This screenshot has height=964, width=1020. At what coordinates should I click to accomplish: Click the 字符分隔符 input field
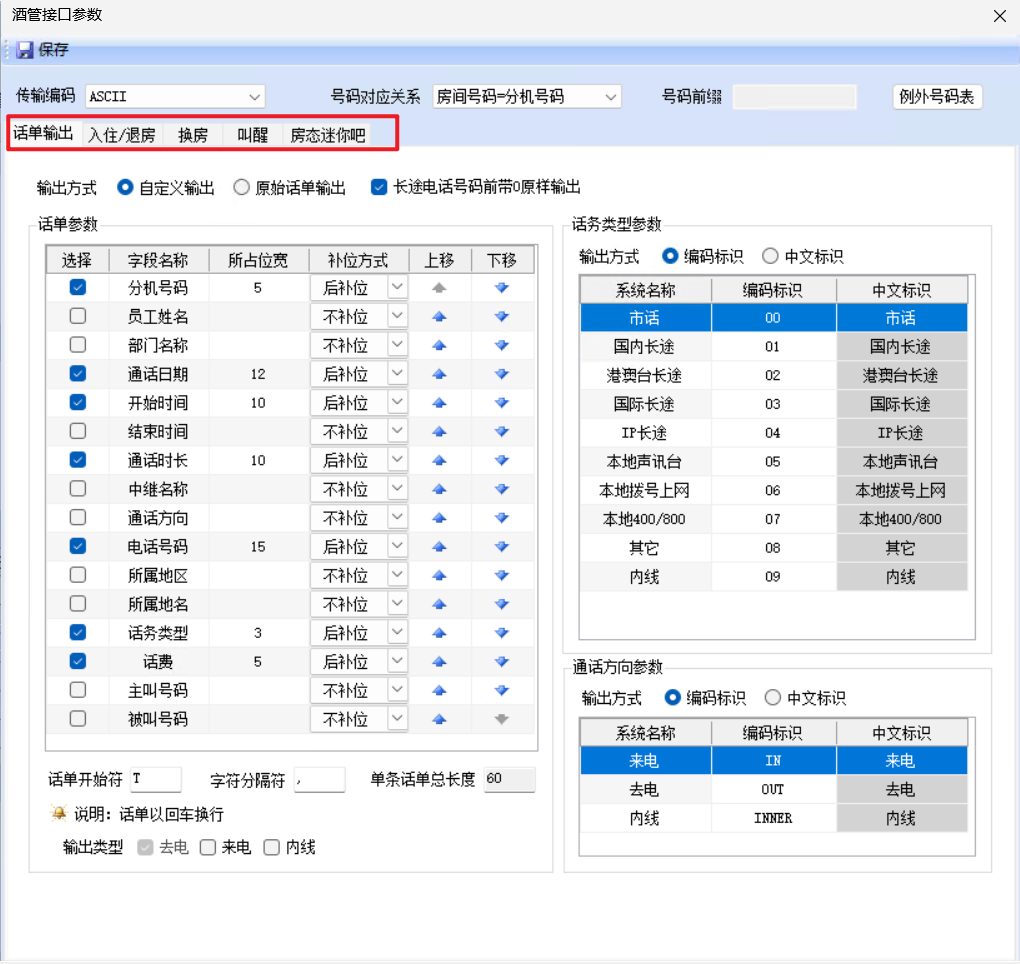319,779
